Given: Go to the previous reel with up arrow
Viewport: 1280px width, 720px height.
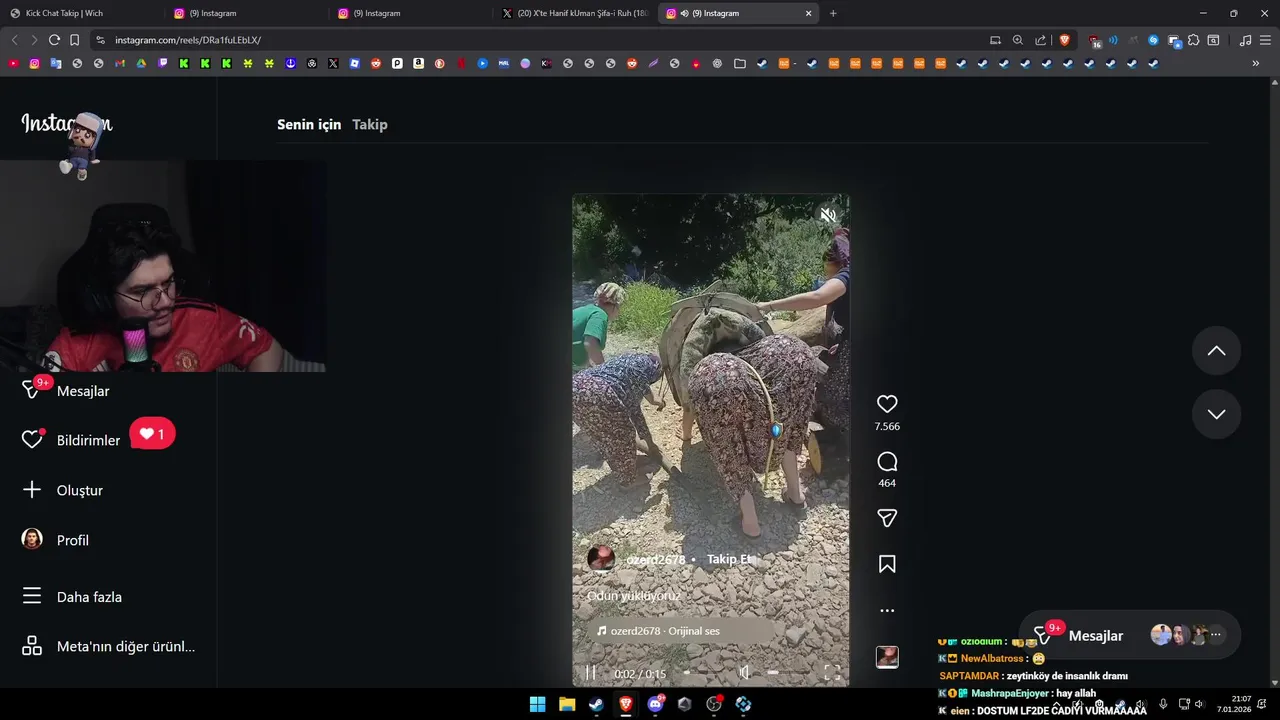Looking at the screenshot, I should 1216,351.
